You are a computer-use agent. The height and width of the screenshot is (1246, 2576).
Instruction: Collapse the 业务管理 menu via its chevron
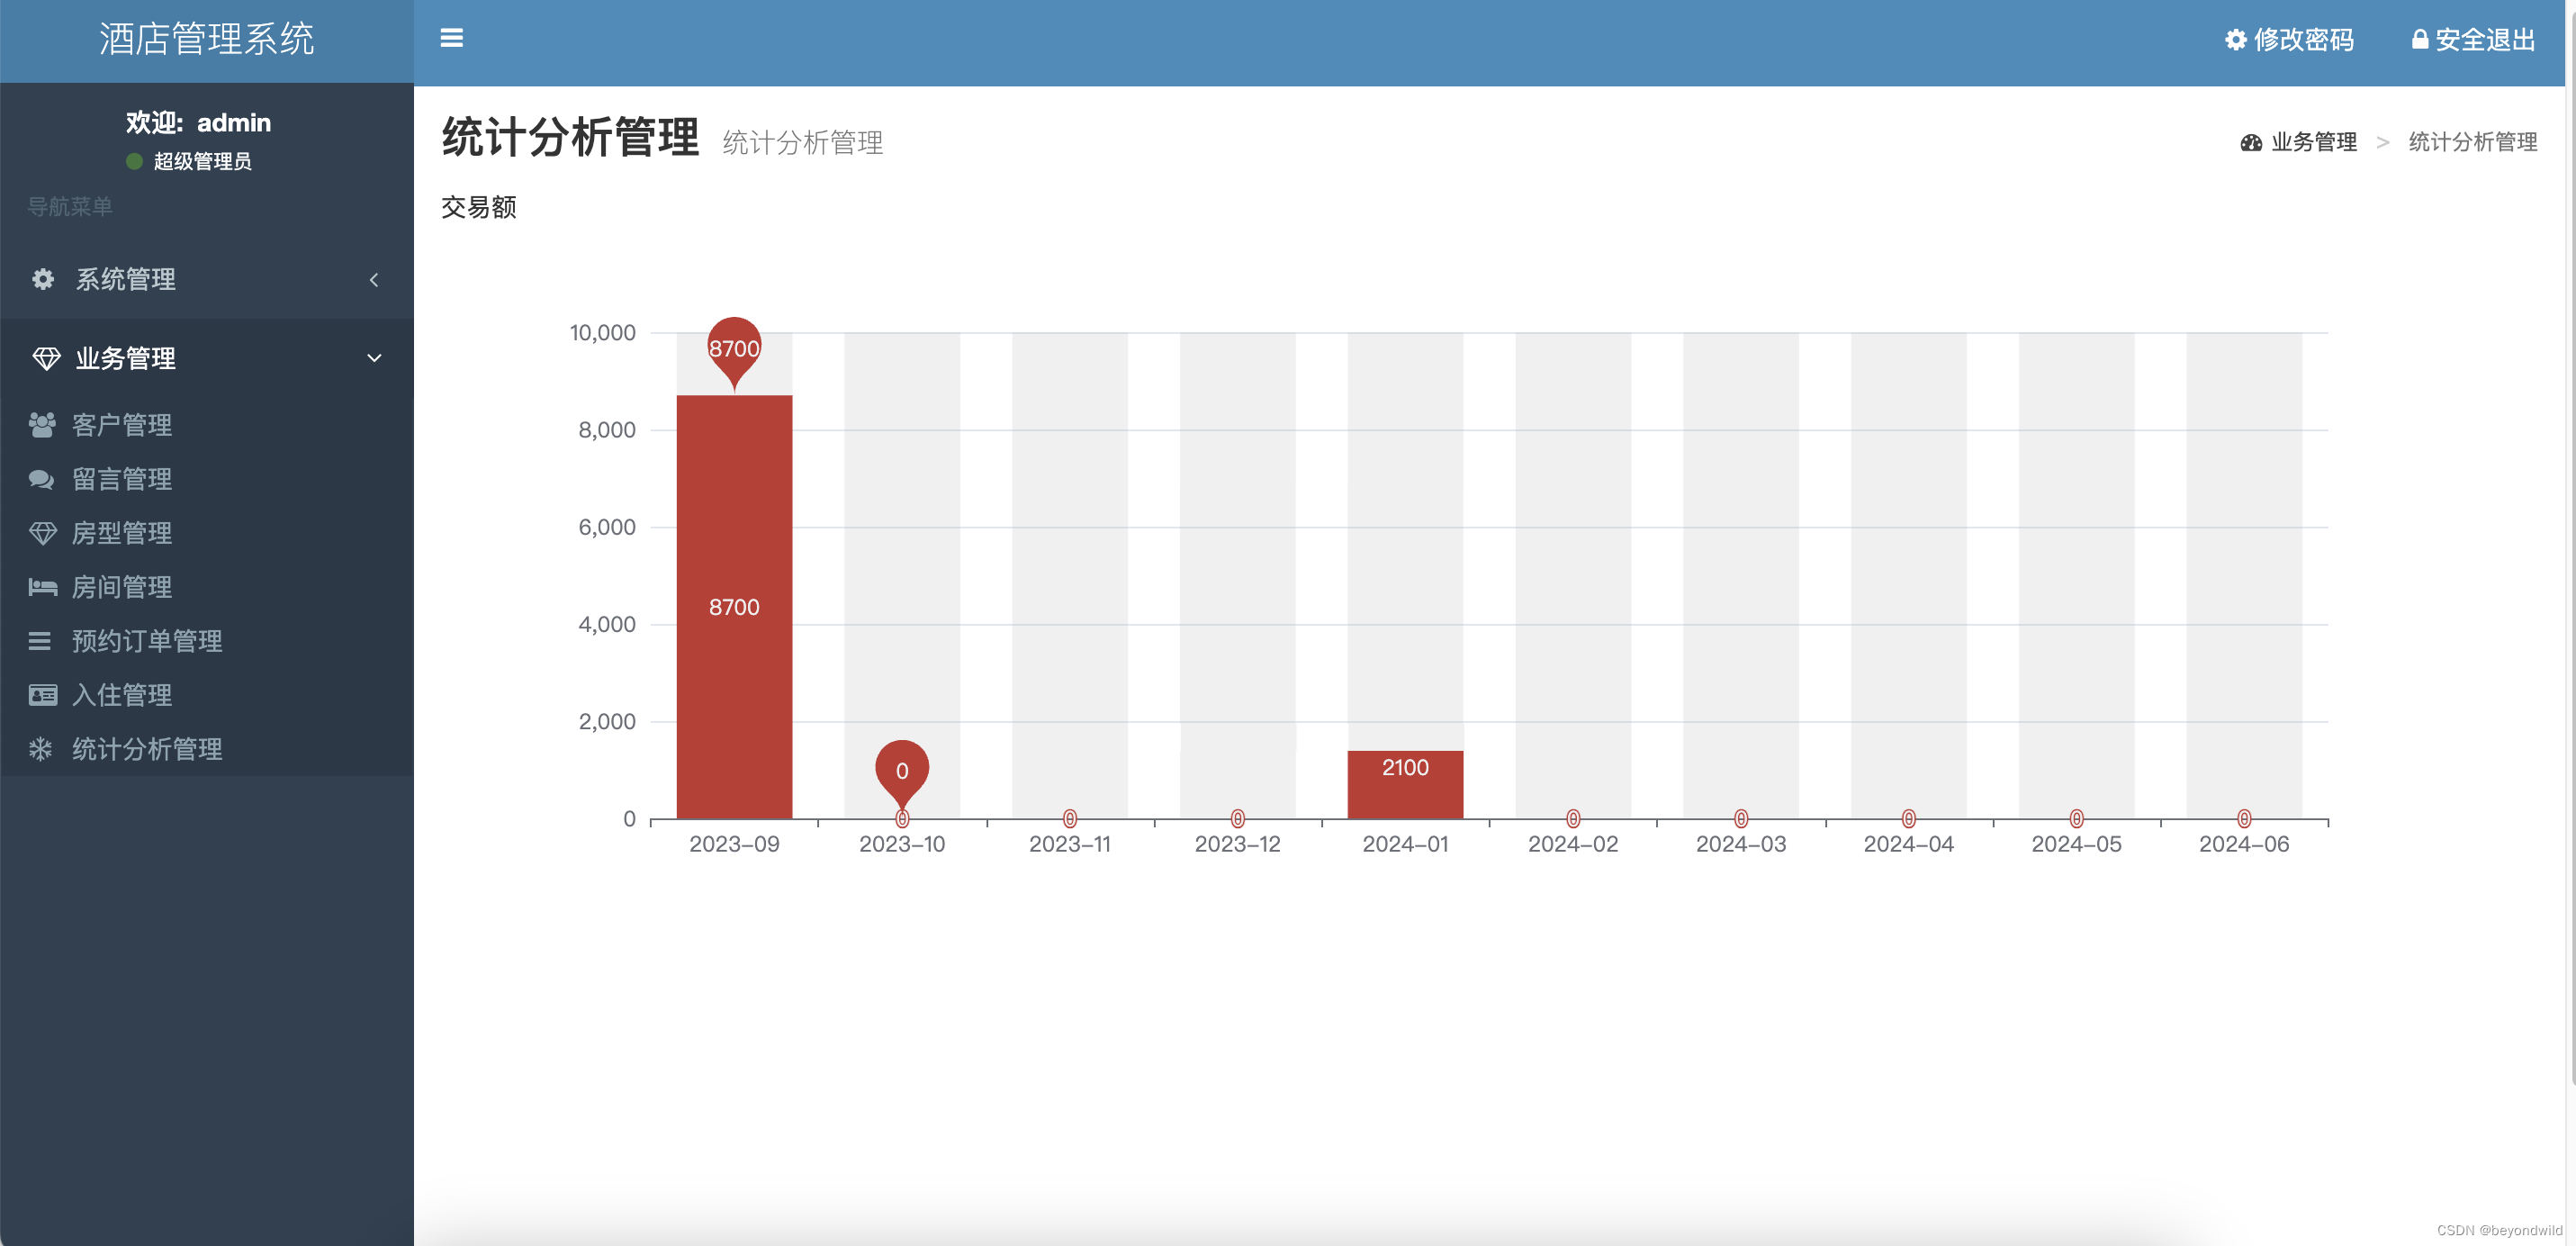(376, 357)
